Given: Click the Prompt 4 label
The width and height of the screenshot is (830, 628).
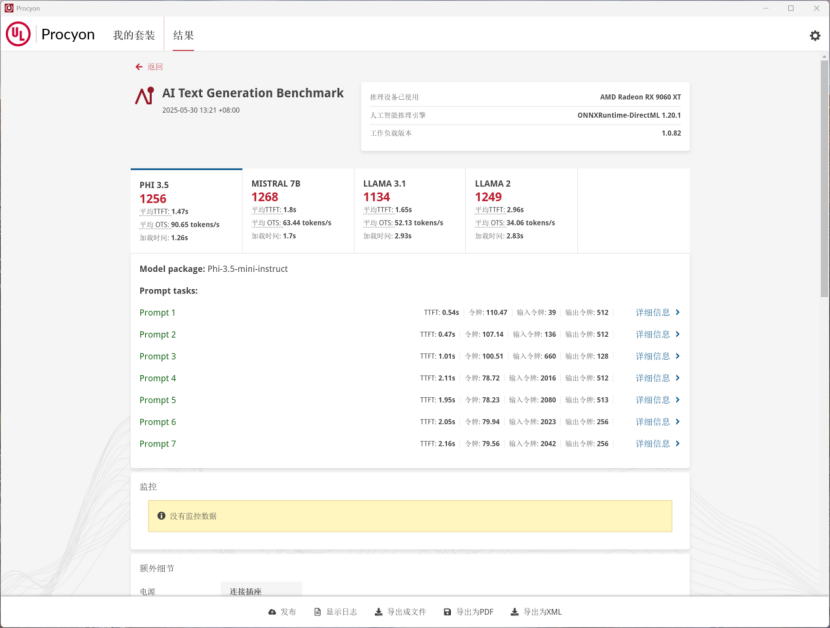Looking at the screenshot, I should coord(157,378).
